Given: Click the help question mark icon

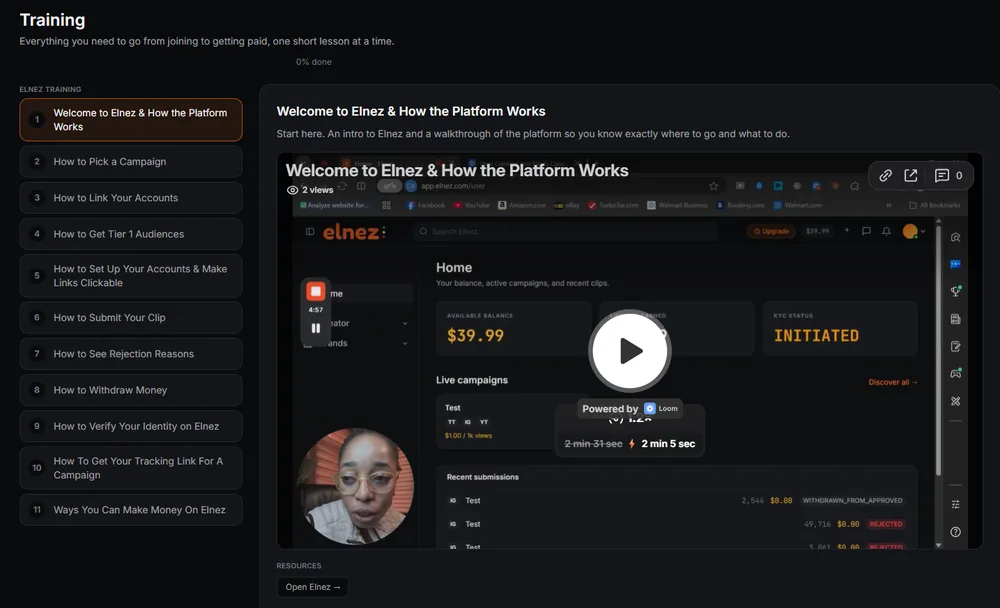Looking at the screenshot, I should pyautogui.click(x=955, y=532).
